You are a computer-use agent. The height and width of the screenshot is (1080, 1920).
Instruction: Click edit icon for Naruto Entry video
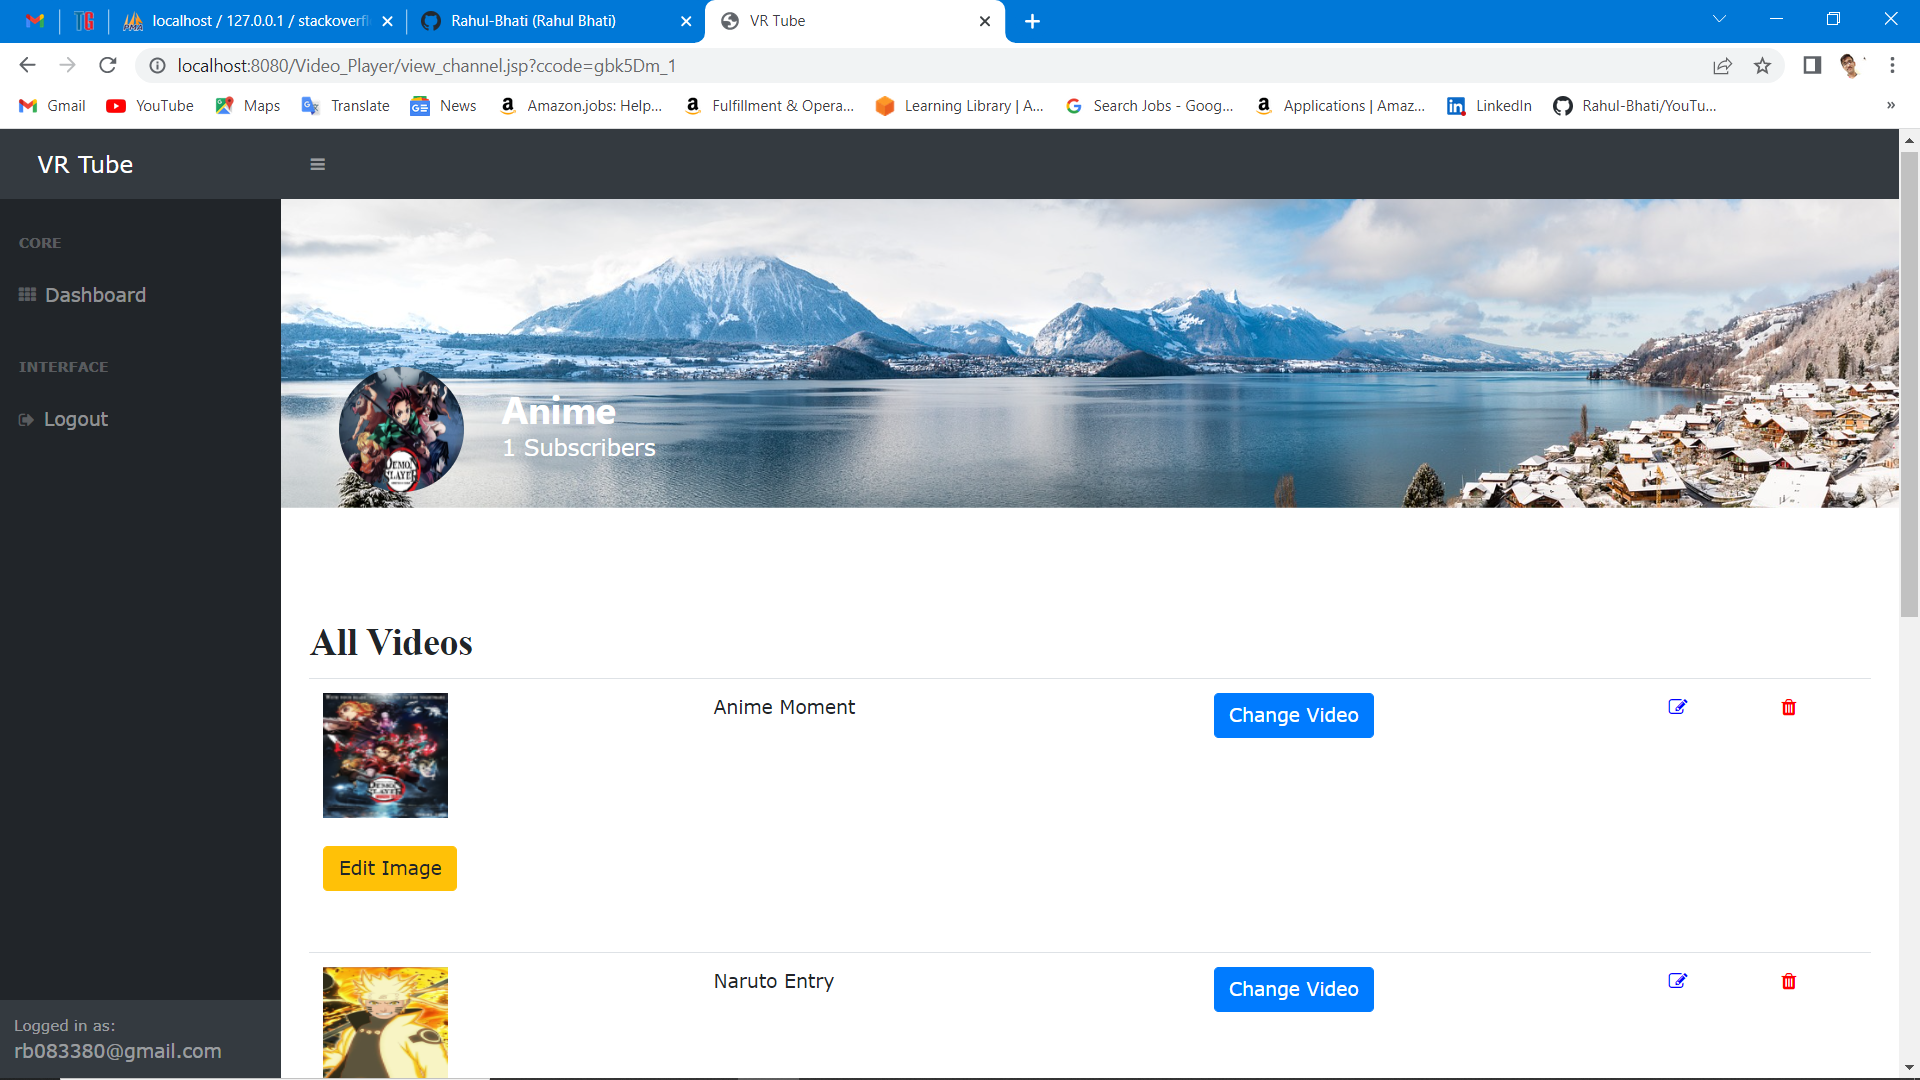coord(1678,981)
